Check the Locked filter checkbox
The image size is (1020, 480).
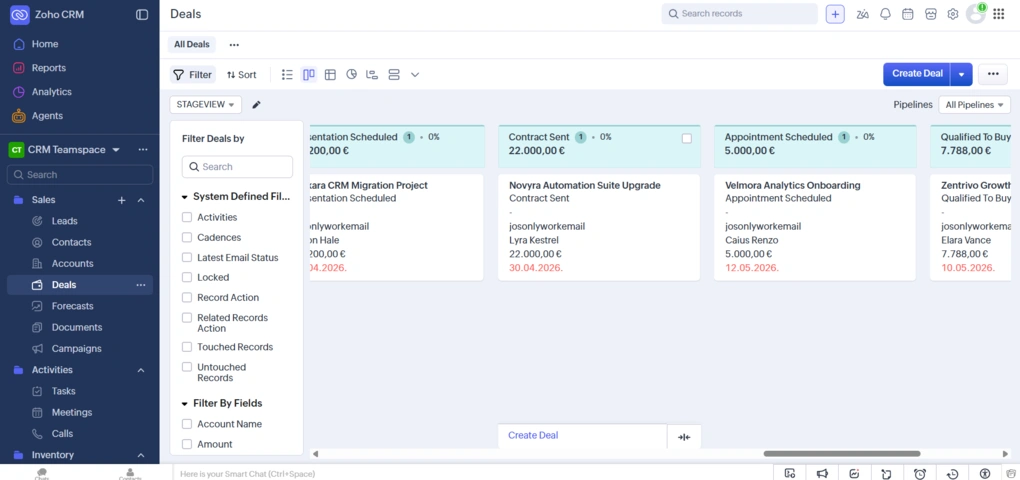click(x=187, y=277)
